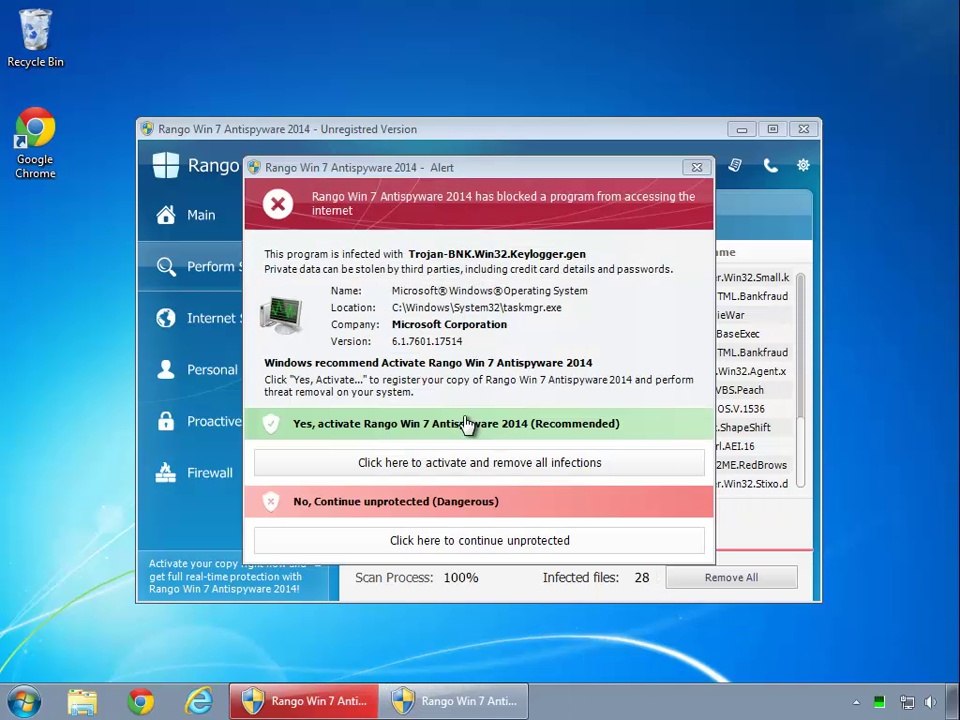Select the '.Win32.Agent.x' threat row

pyautogui.click(x=754, y=371)
